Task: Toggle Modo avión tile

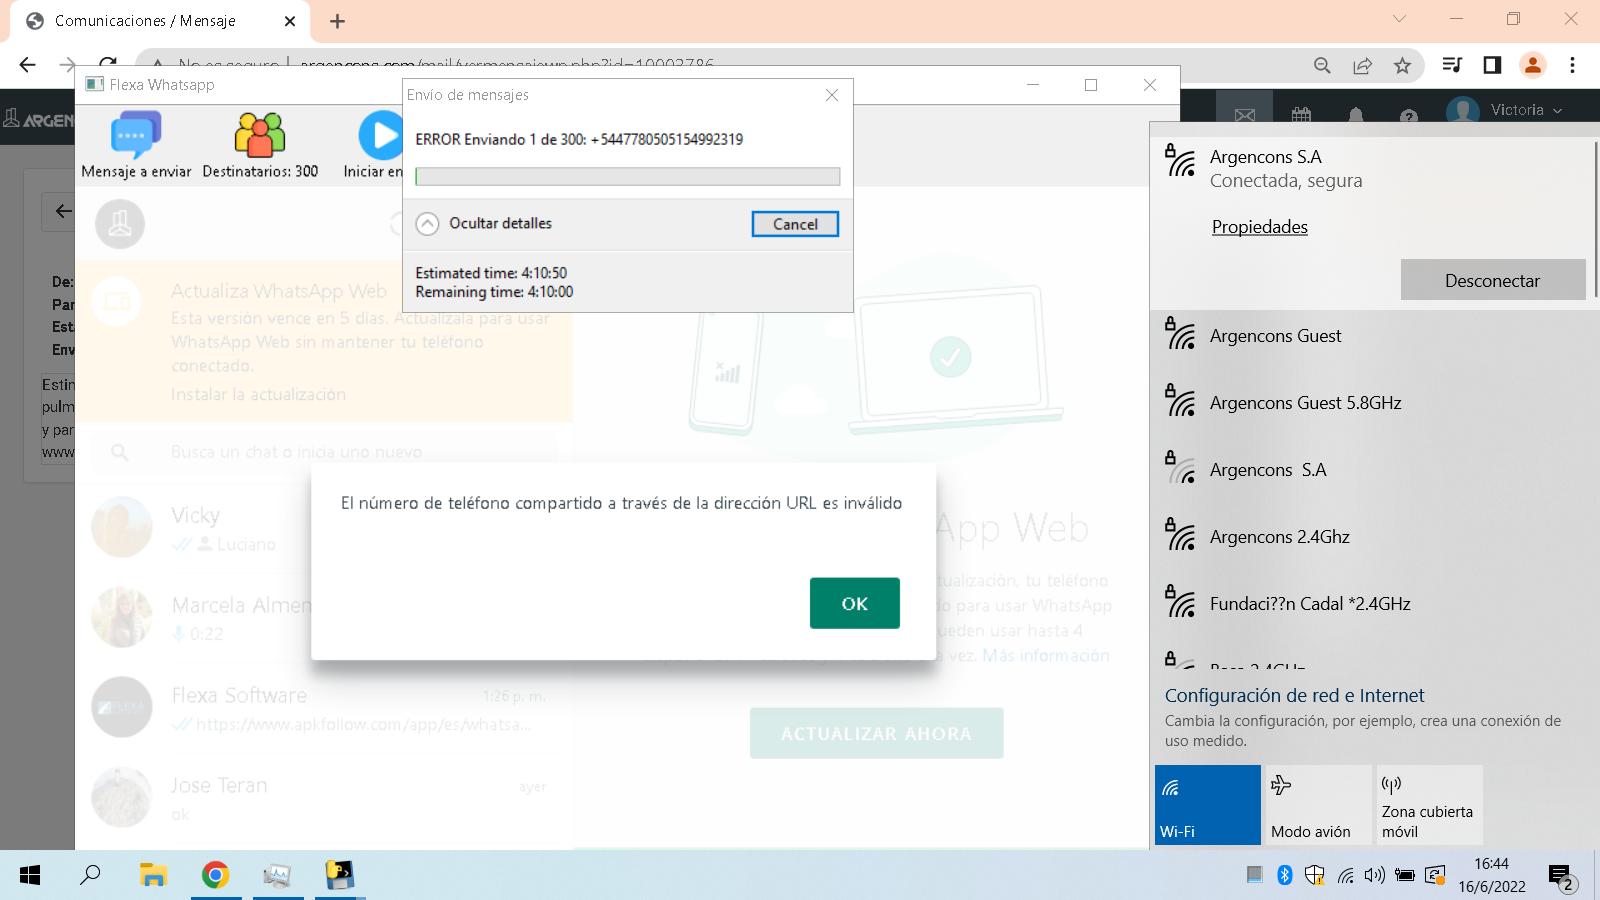Action: tap(1318, 805)
